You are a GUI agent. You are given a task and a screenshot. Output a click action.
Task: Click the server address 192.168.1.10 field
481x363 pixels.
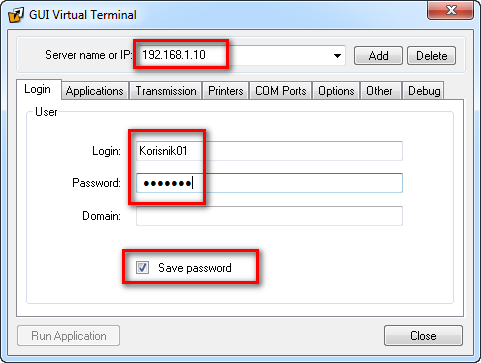click(239, 55)
